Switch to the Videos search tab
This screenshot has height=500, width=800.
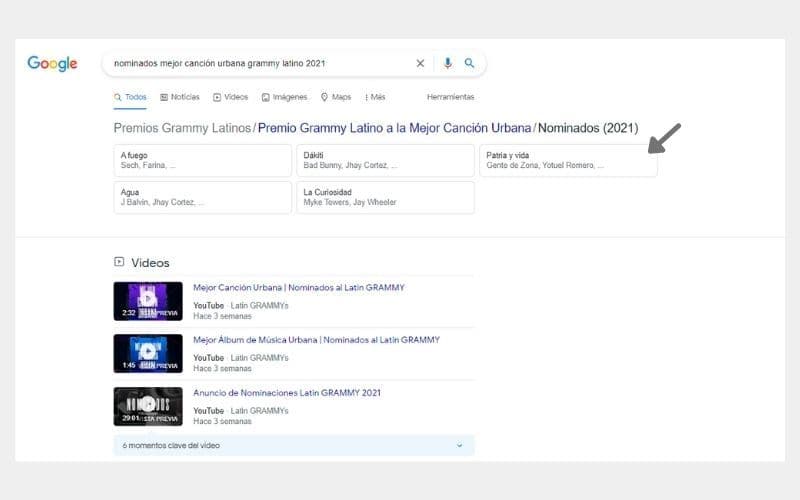(x=231, y=97)
